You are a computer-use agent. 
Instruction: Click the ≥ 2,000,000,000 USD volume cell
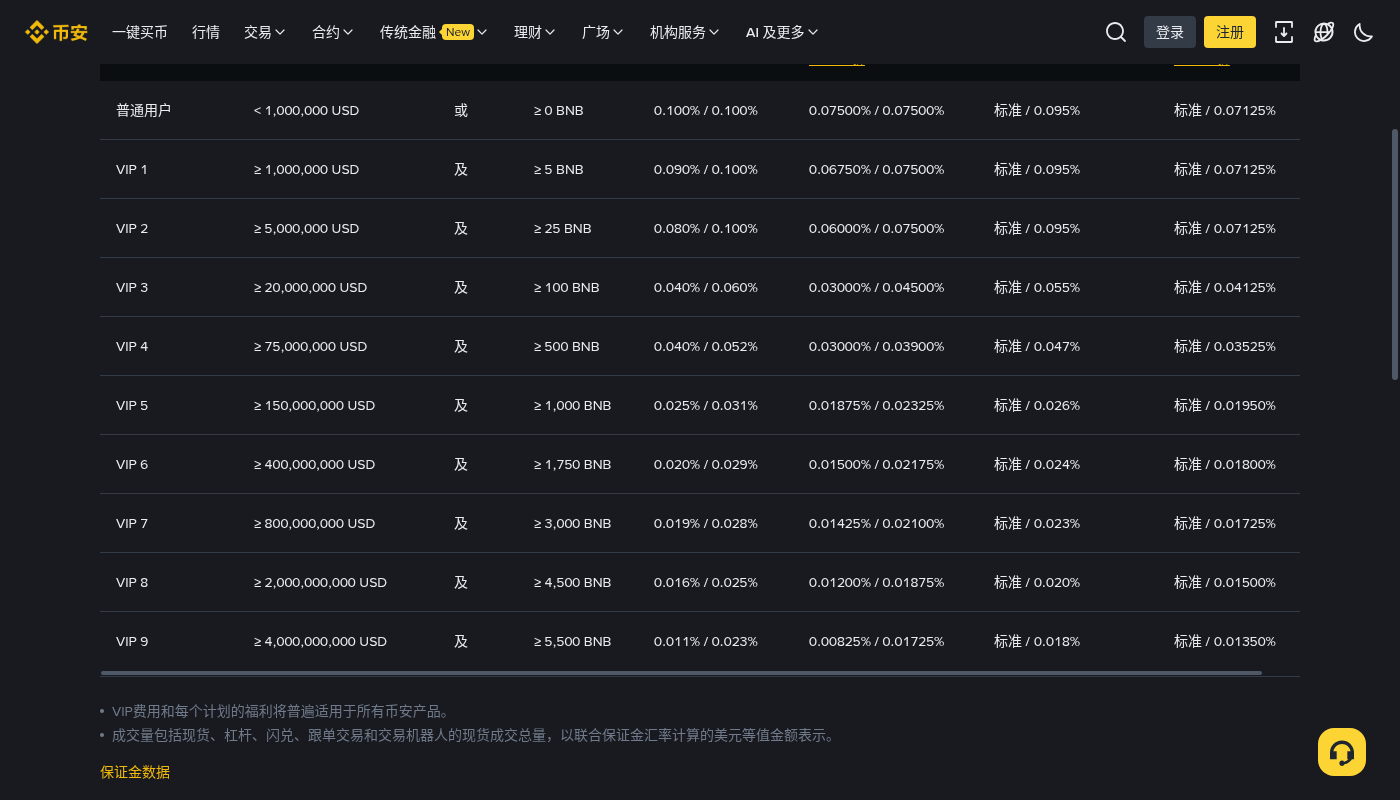click(321, 582)
